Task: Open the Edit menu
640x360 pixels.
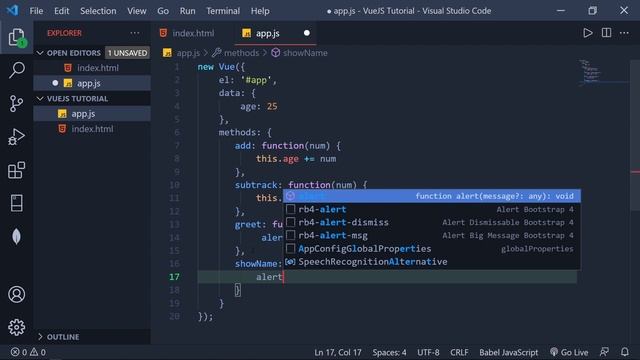Action: [62, 11]
